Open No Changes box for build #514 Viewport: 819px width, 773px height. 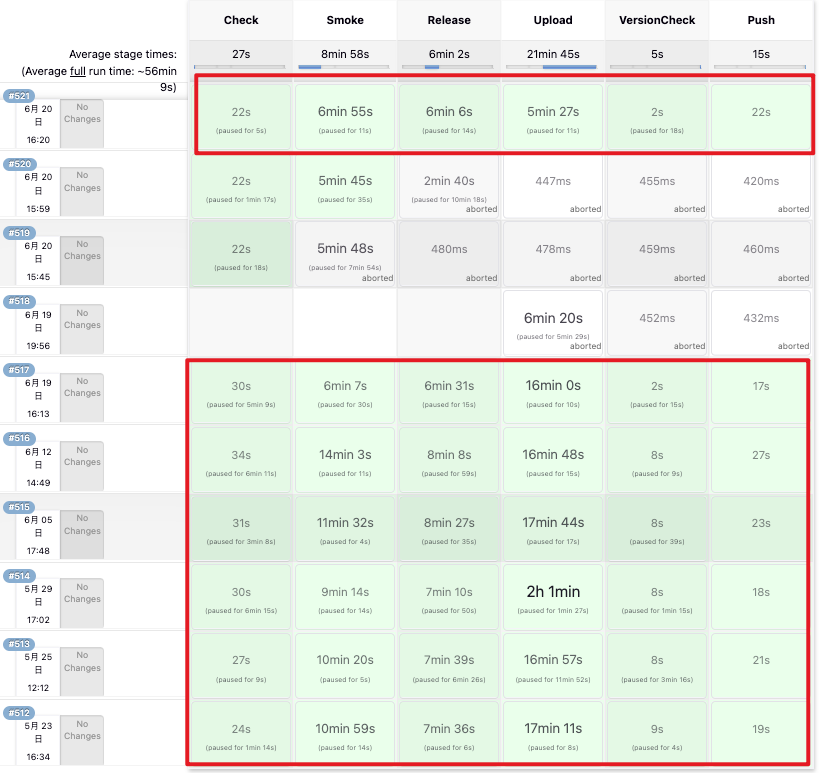click(82, 593)
